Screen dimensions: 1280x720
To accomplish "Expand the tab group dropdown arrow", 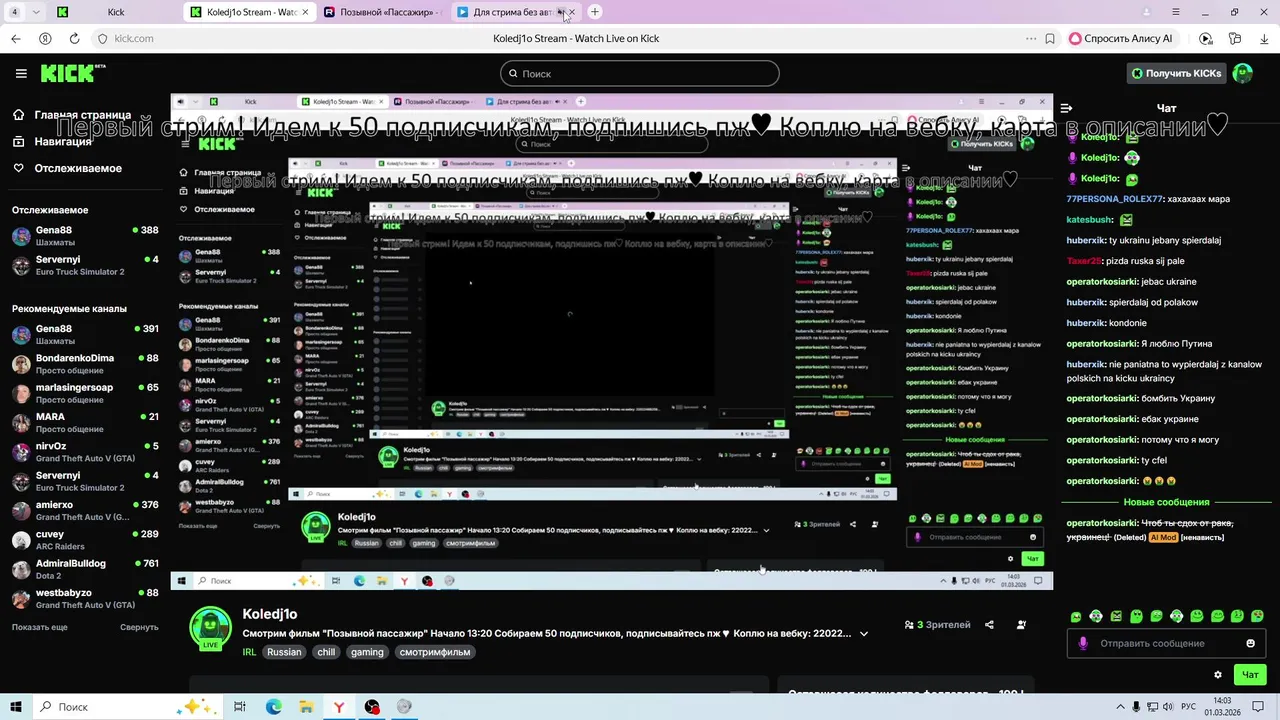I will click(37, 12).
